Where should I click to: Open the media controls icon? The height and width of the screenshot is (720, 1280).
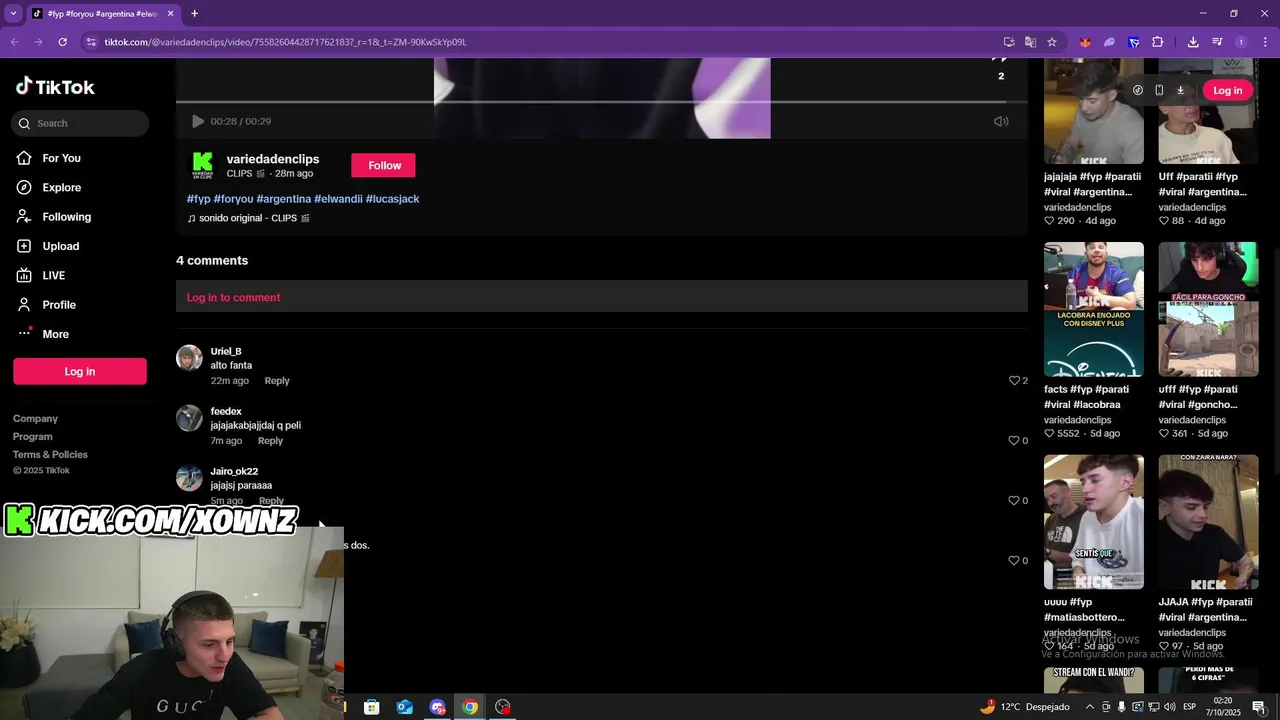(1217, 42)
